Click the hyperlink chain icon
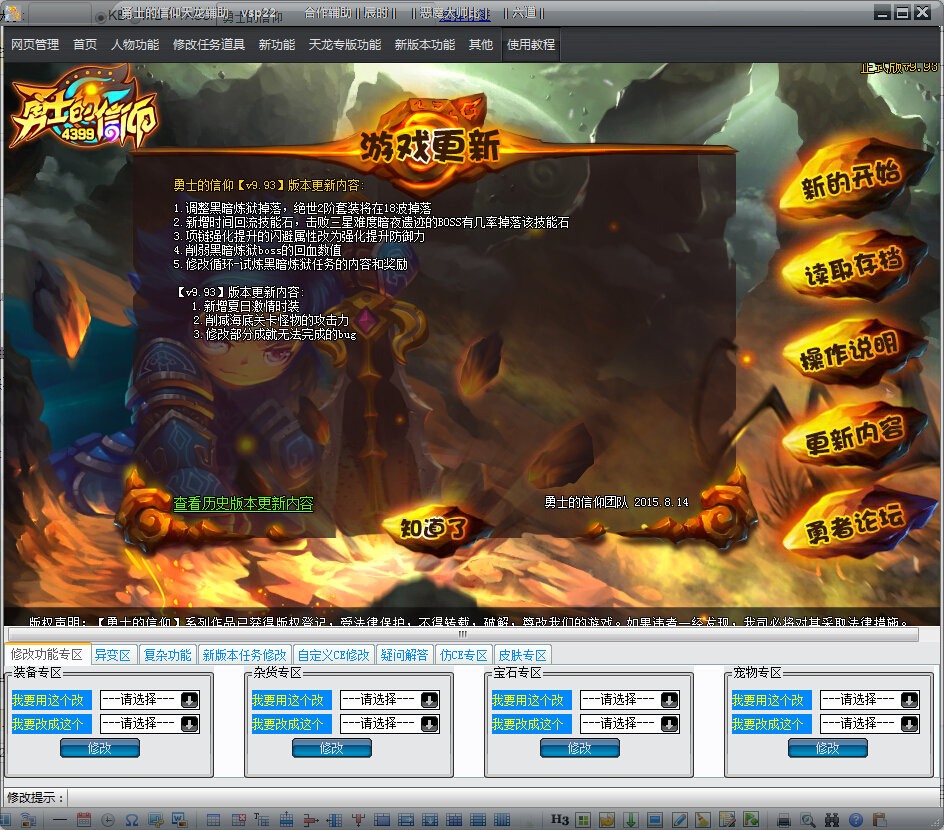 [x=156, y=817]
